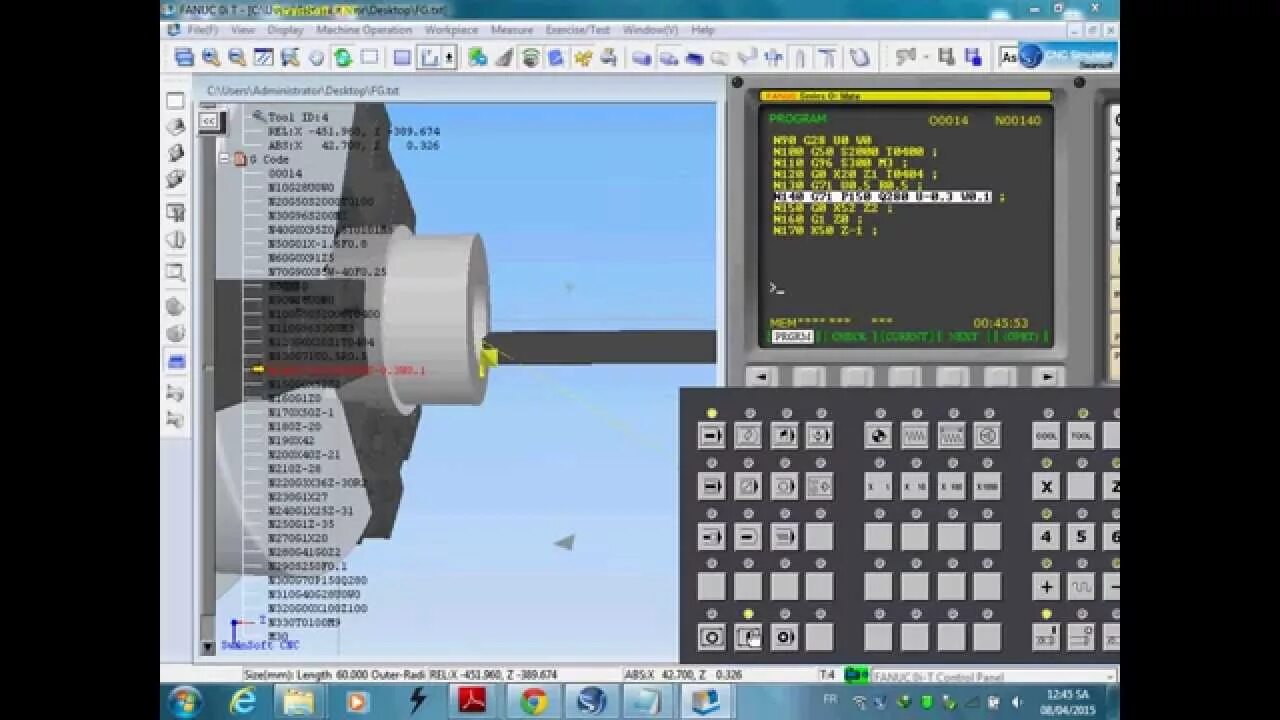Toggle the single block button

712,486
